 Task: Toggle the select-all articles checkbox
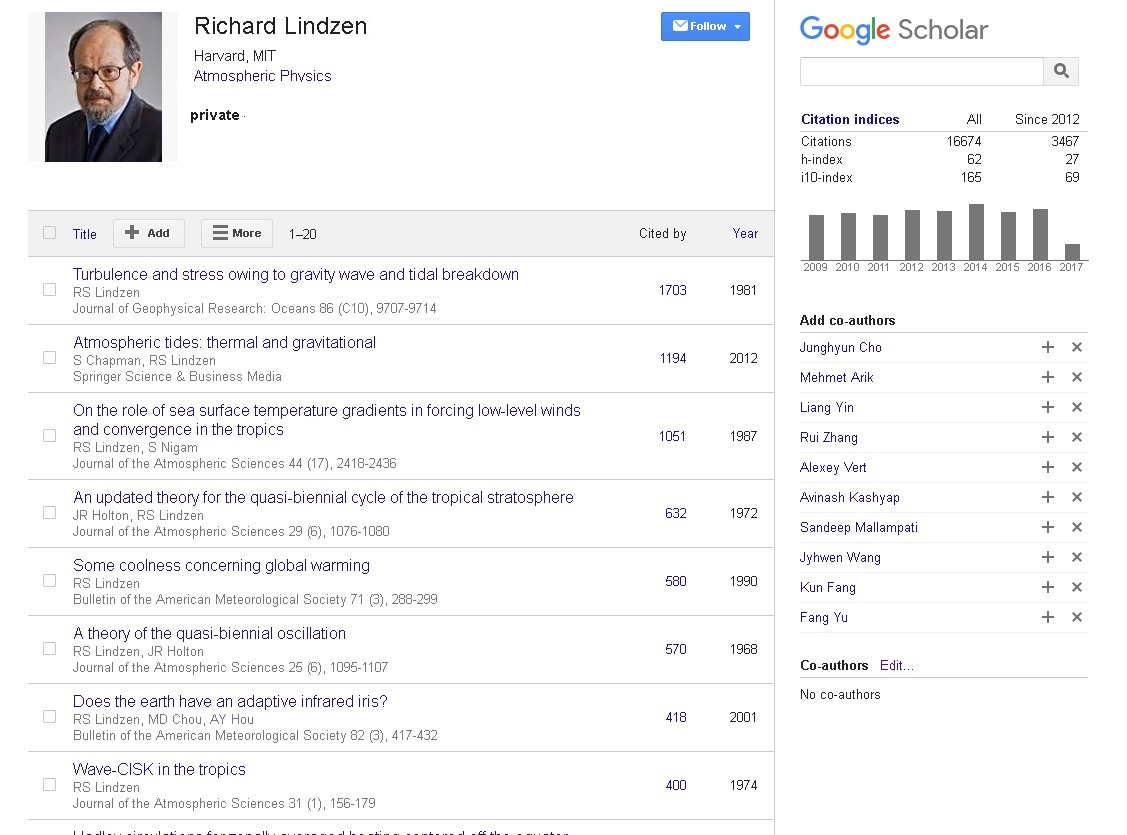[x=50, y=233]
